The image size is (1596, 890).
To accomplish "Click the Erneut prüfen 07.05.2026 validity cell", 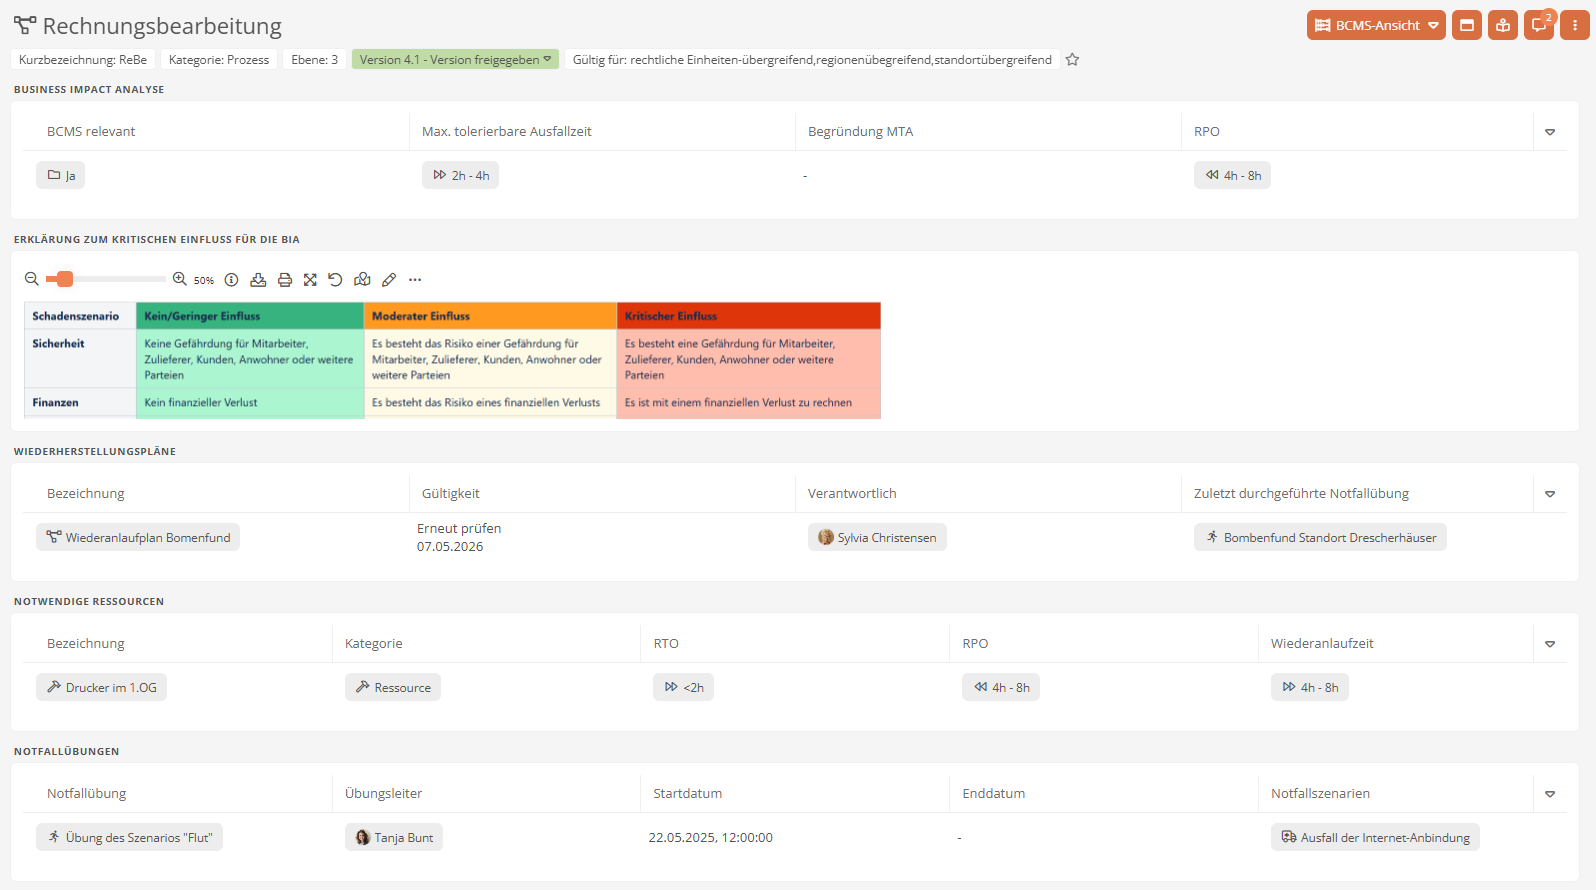I will [459, 537].
